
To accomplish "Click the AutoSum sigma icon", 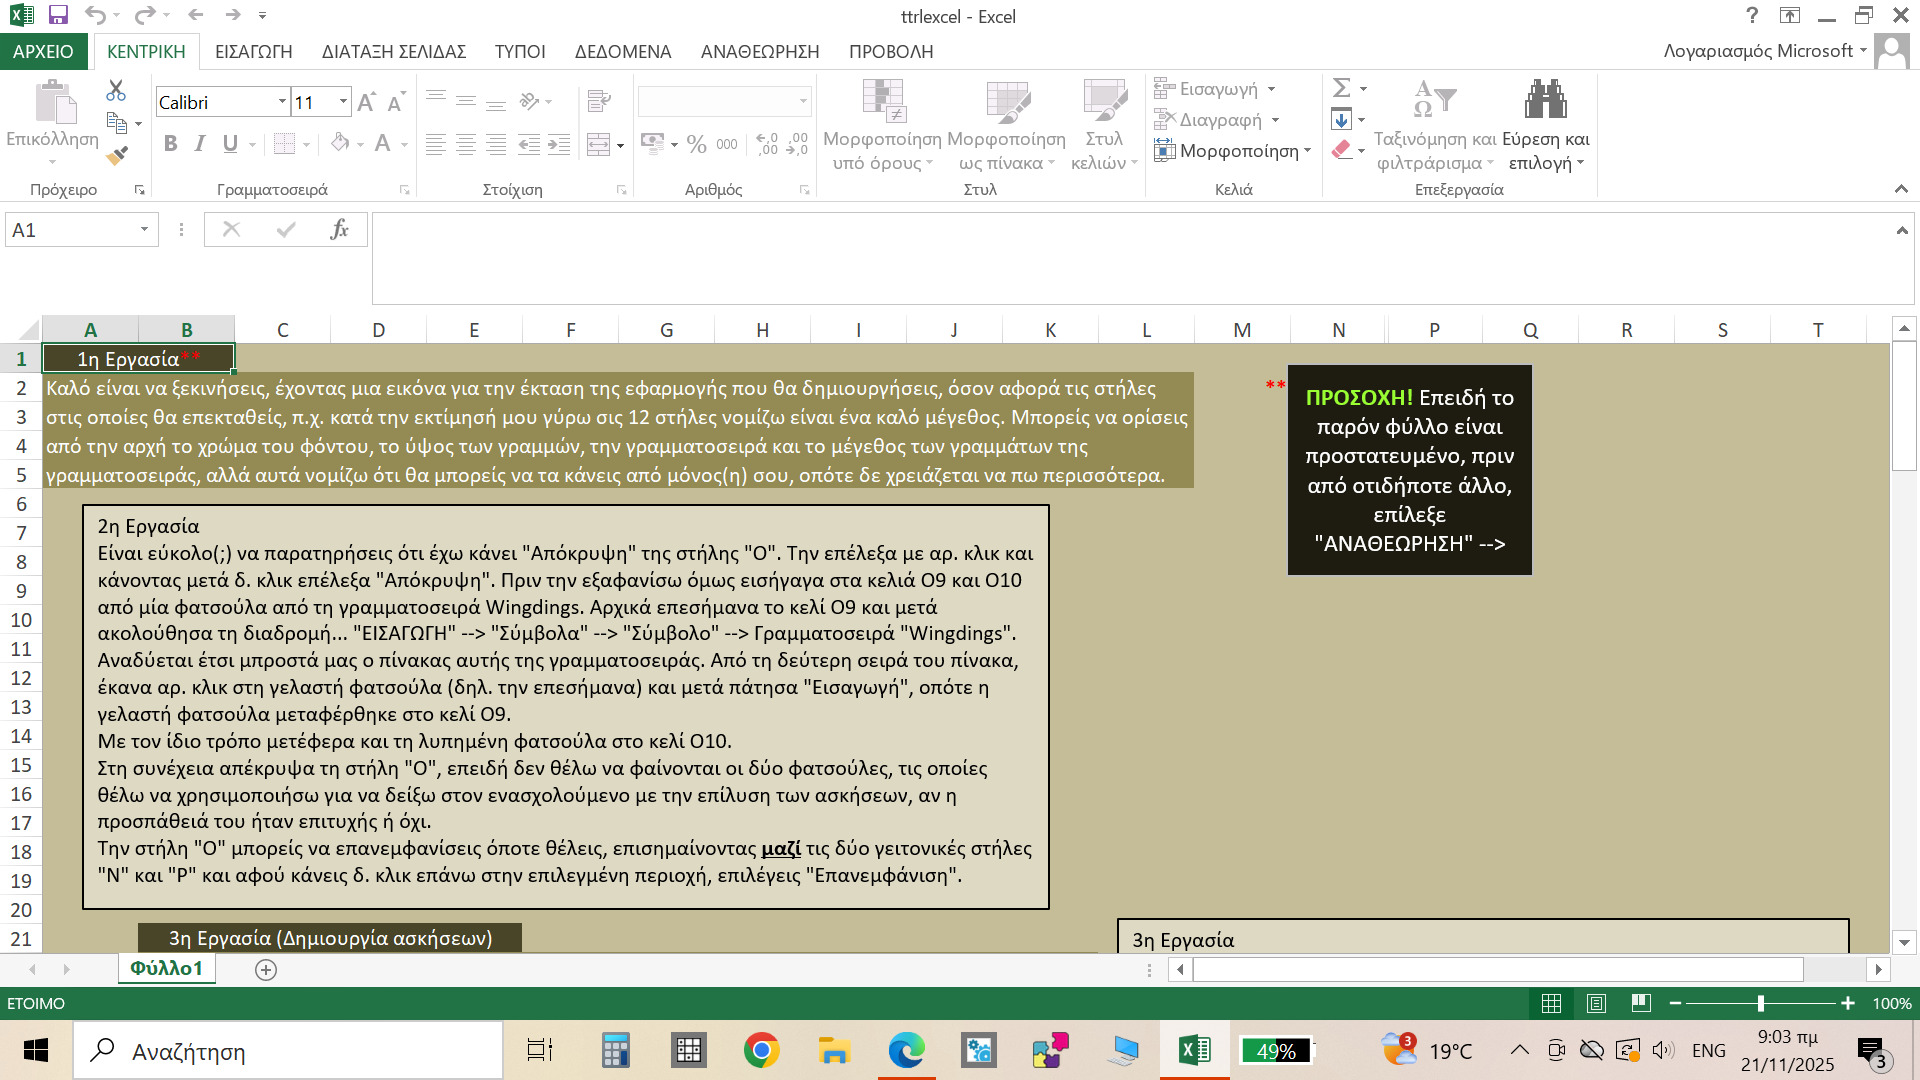I will [1342, 88].
